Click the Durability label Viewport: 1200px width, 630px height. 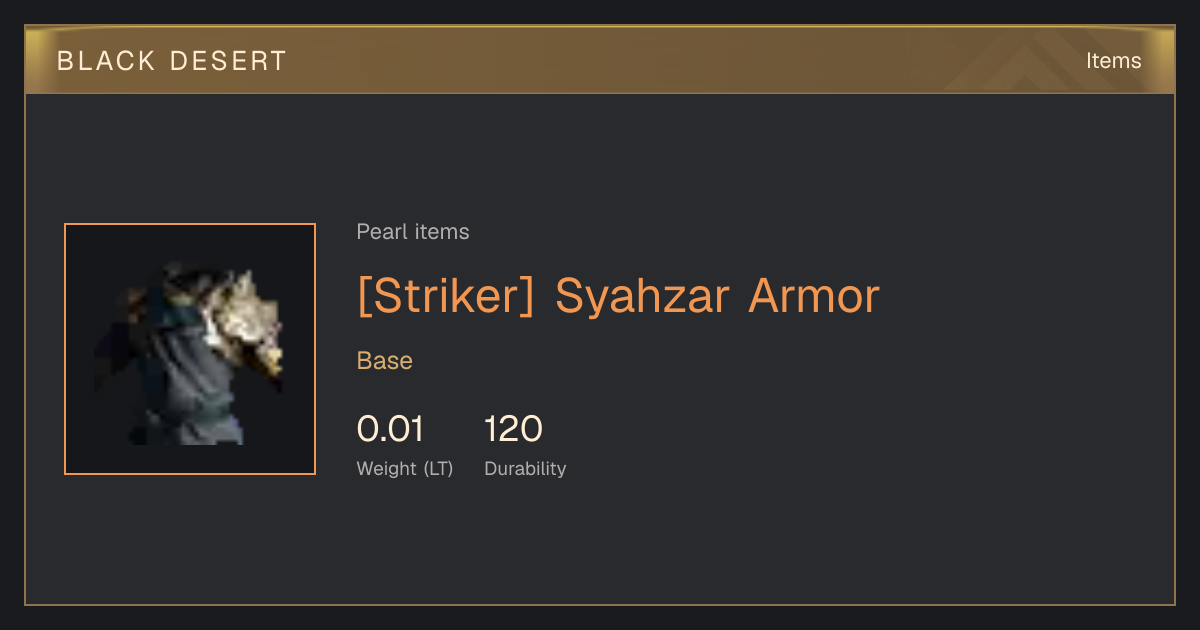(525, 468)
